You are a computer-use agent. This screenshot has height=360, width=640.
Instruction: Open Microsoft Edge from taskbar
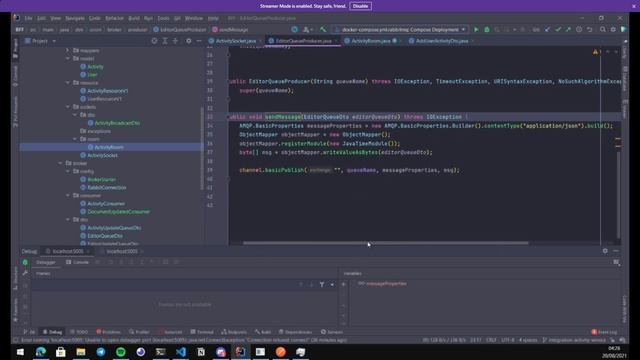[x=40, y=352]
